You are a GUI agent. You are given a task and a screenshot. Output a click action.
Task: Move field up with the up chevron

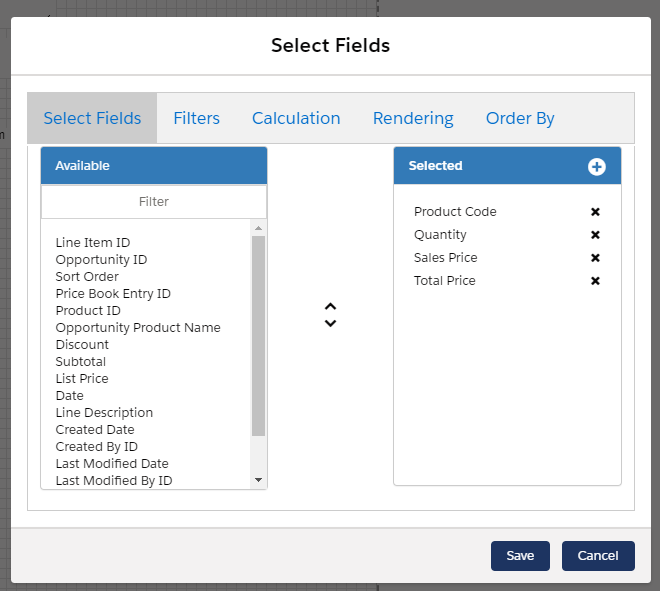coord(330,306)
